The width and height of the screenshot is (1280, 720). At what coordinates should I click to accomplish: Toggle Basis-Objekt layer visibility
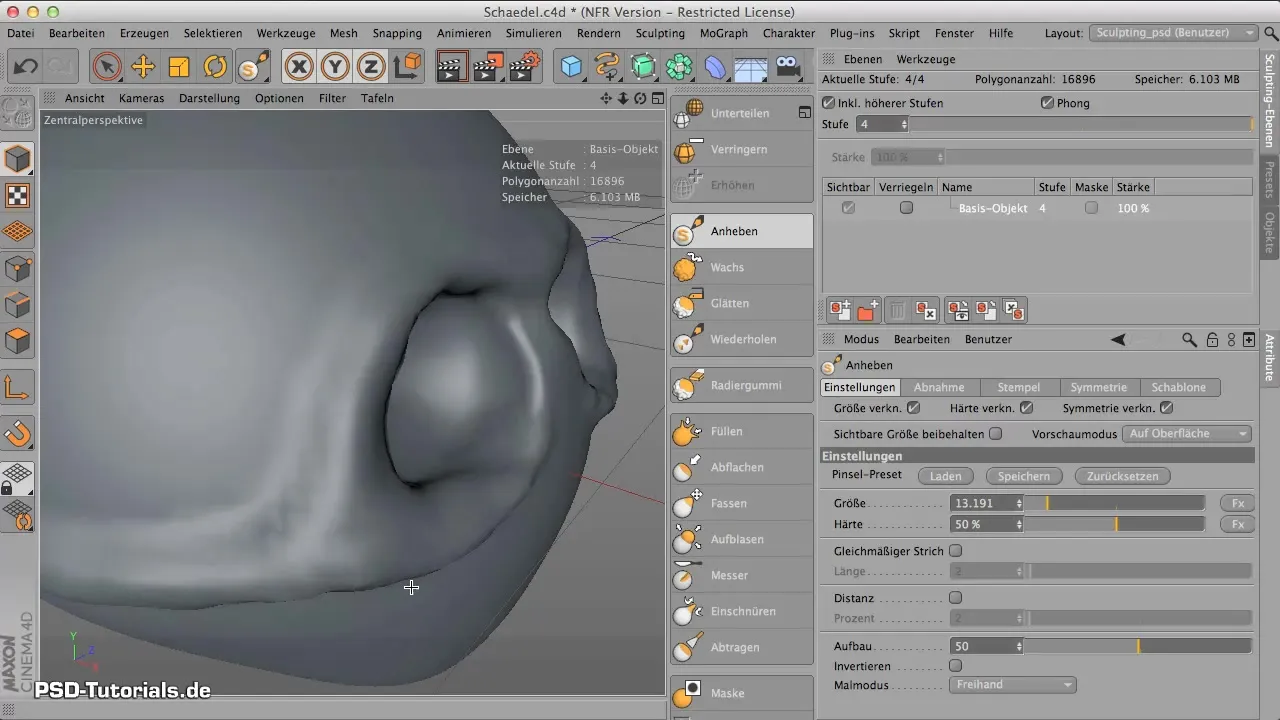coord(848,208)
